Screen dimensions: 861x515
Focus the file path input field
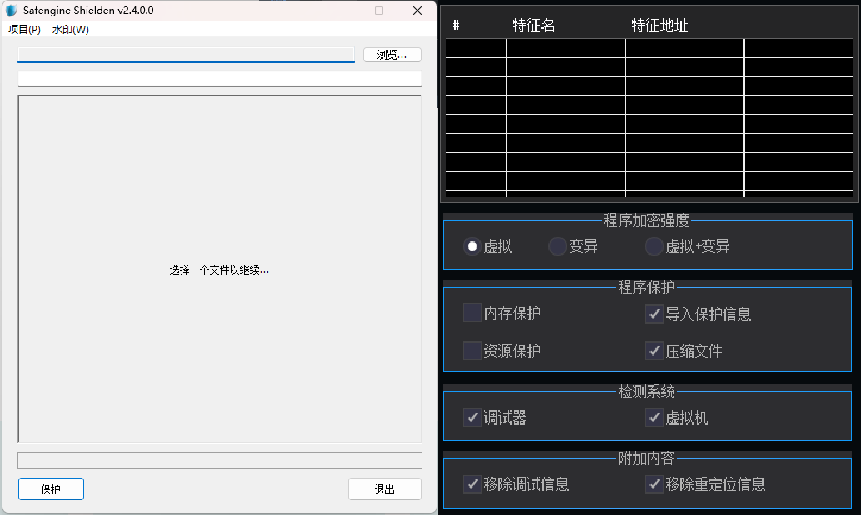(186, 54)
